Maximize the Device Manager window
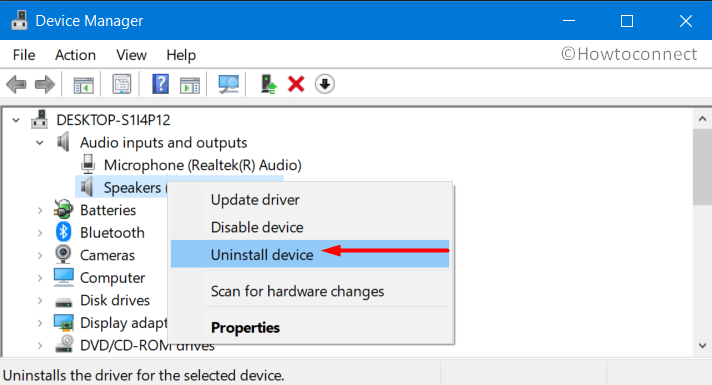 click(x=627, y=21)
